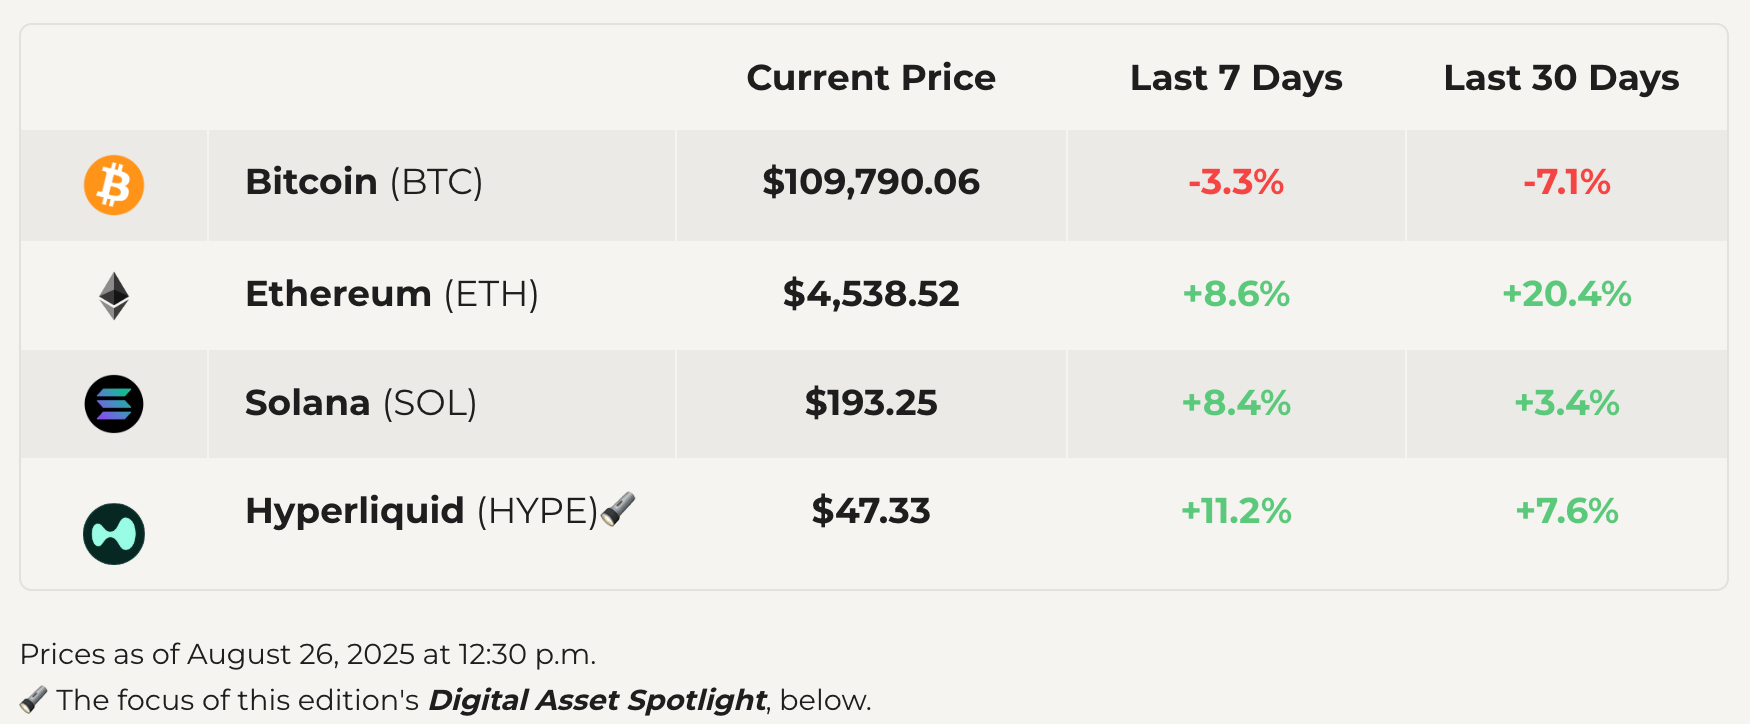Click Ethereum's $4,538.52 price
1750x724 pixels.
[871, 294]
